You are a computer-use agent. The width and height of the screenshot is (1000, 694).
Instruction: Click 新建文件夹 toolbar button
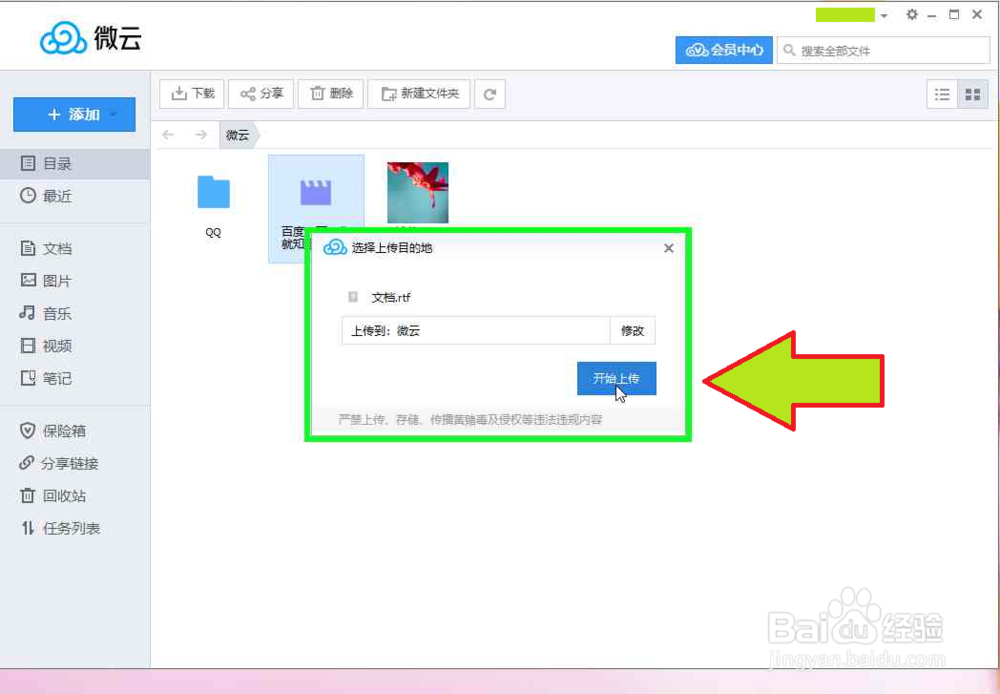pos(419,94)
